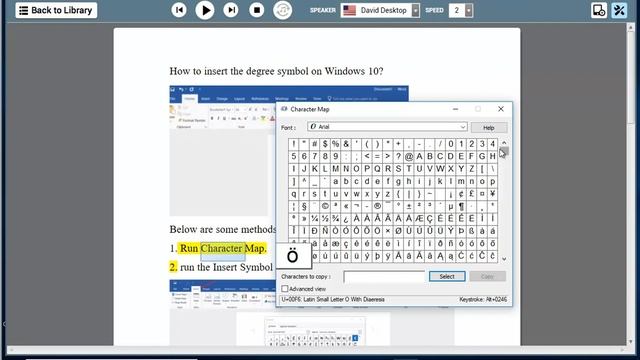Click the convert to audio music-note icon

tap(282, 10)
